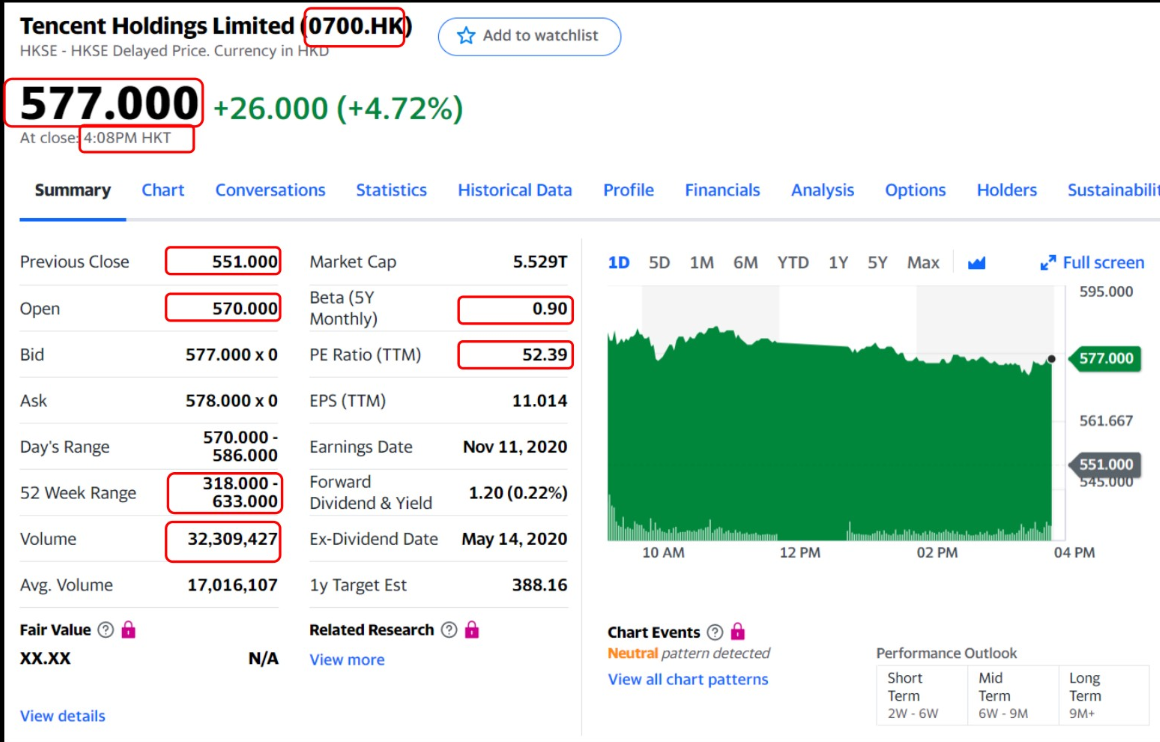Click the green 577.000 chart price label
1160x742 pixels.
1105,359
